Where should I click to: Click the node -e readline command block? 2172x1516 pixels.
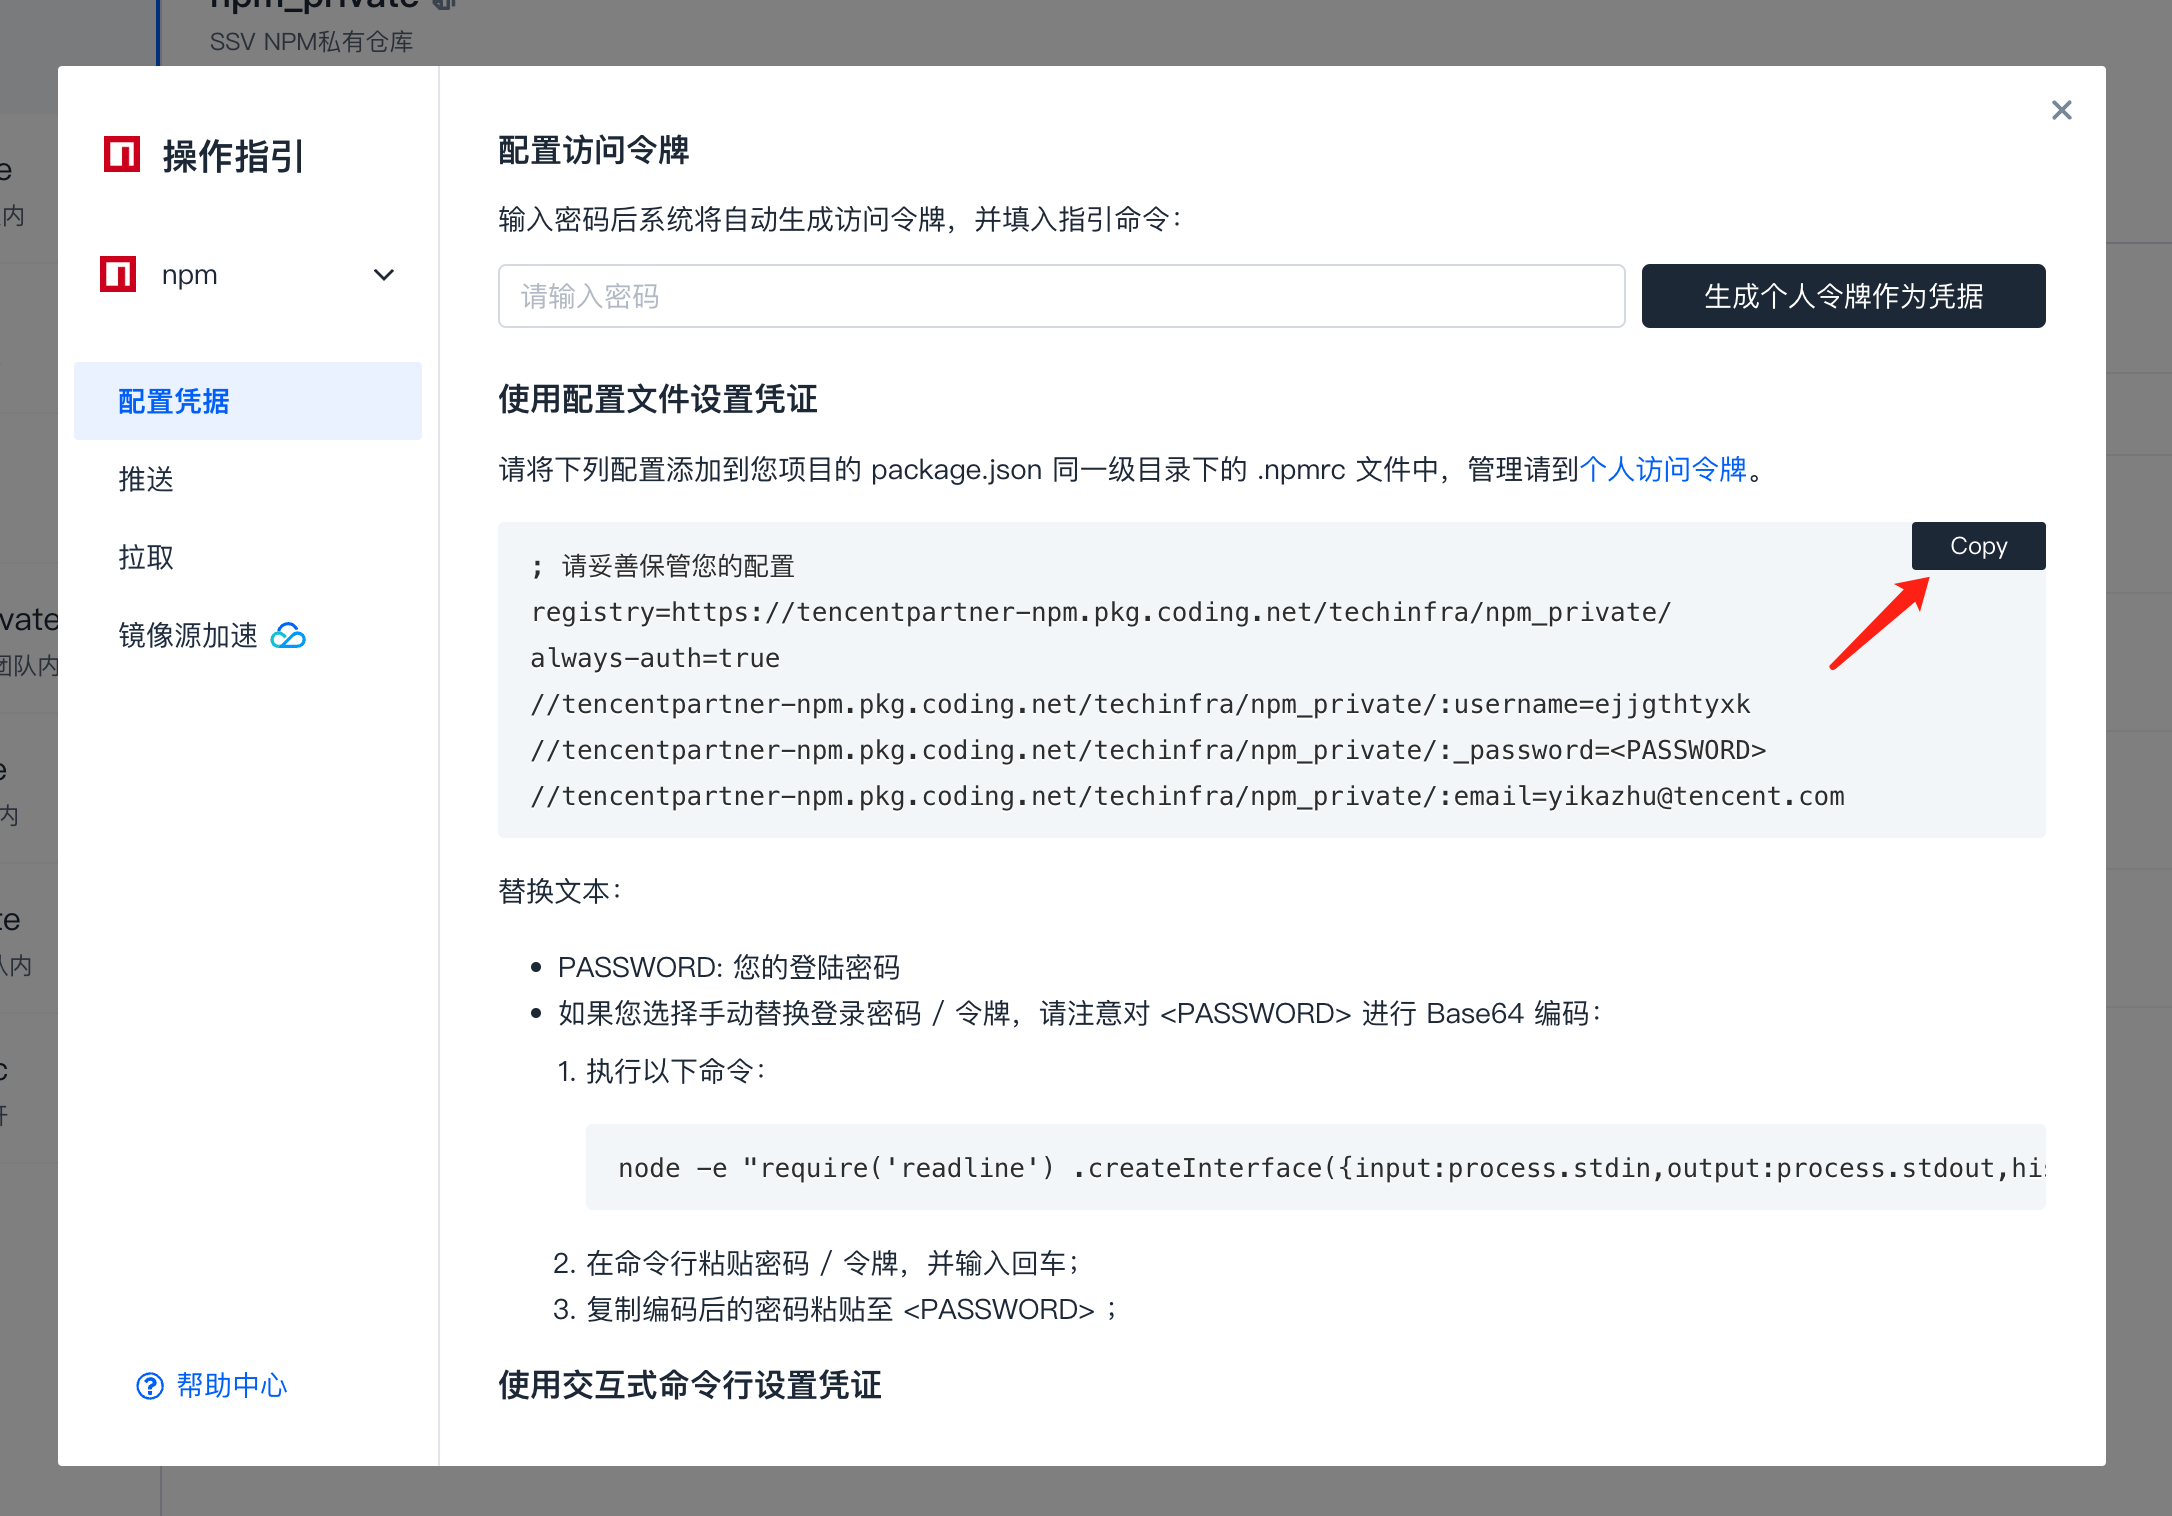[x=1315, y=1167]
